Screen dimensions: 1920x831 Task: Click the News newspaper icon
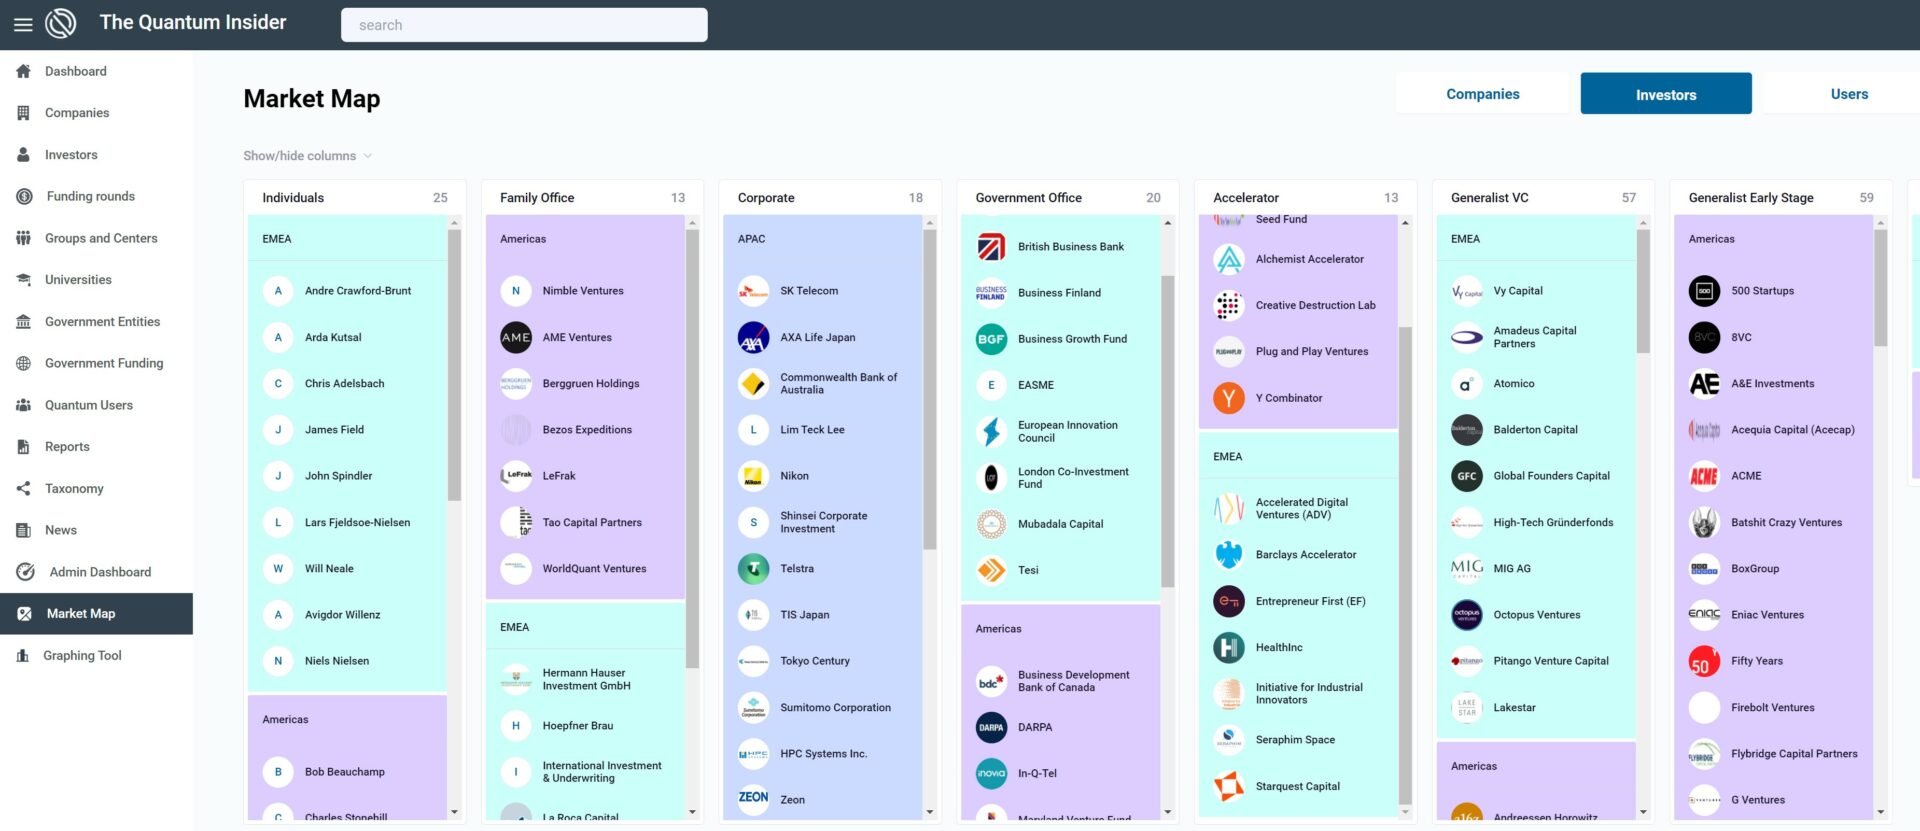tap(23, 530)
